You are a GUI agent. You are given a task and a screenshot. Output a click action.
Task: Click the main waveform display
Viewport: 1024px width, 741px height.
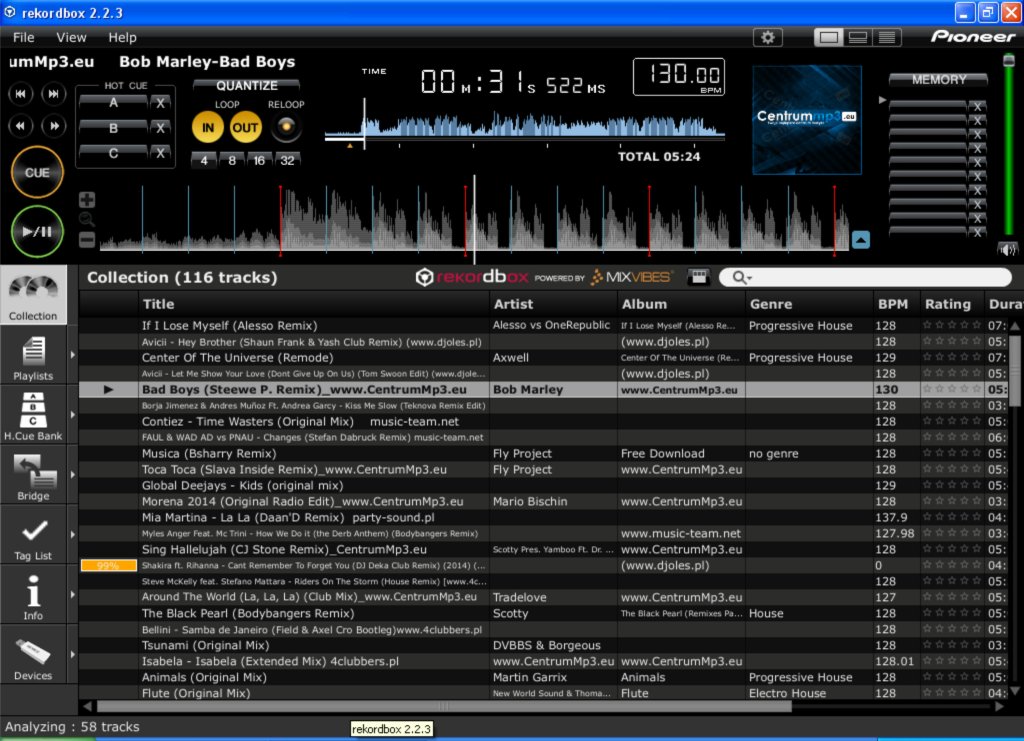(x=474, y=219)
